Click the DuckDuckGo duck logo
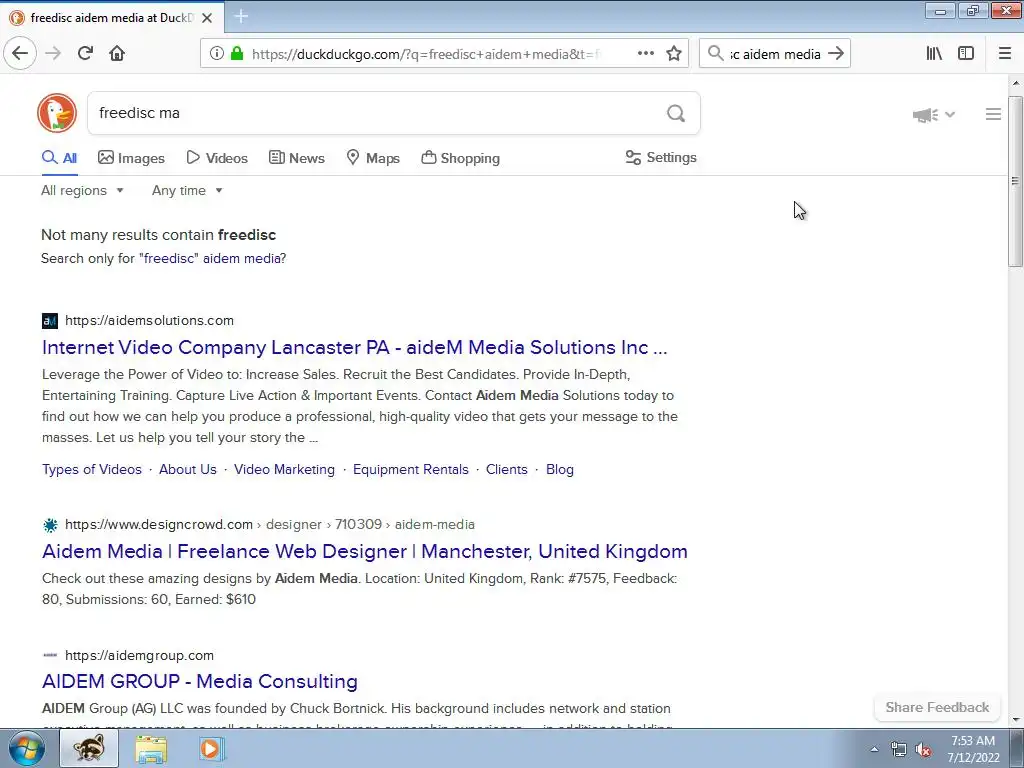 (57, 113)
